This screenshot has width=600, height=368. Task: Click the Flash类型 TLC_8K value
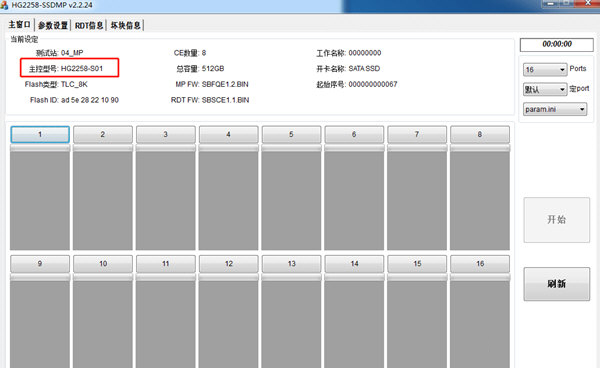pos(74,84)
